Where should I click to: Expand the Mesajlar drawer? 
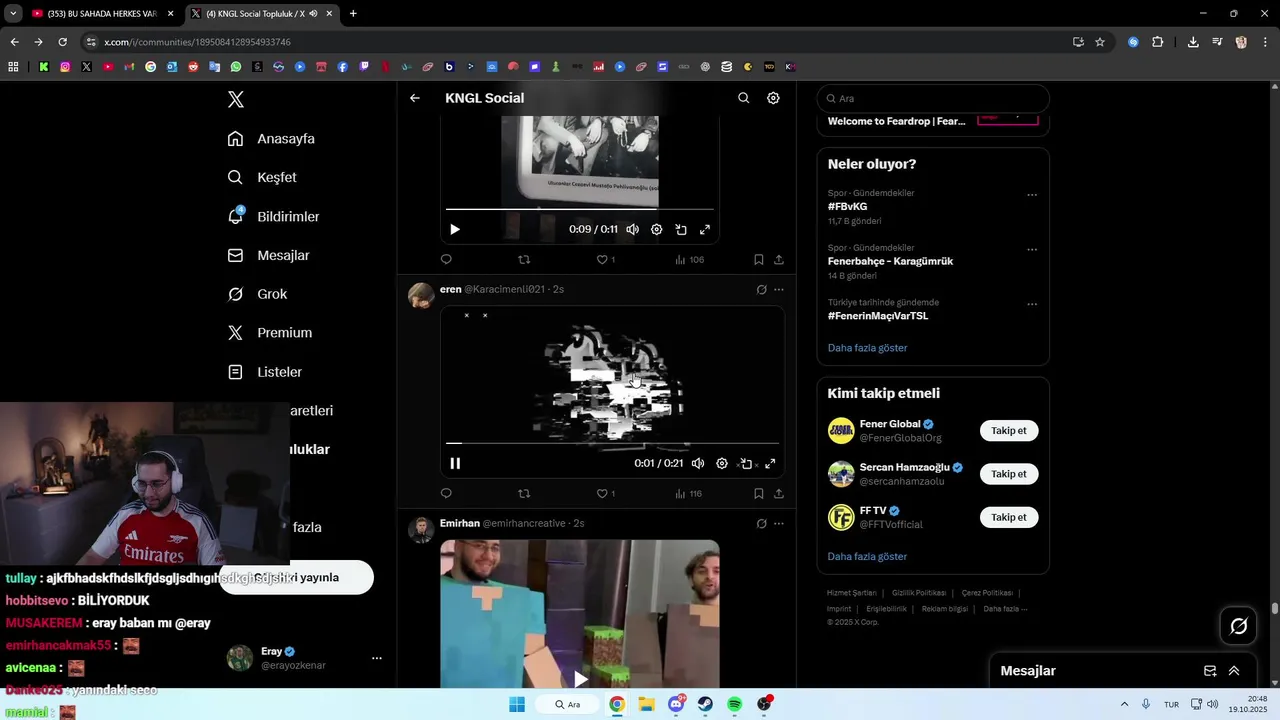pyautogui.click(x=1234, y=671)
